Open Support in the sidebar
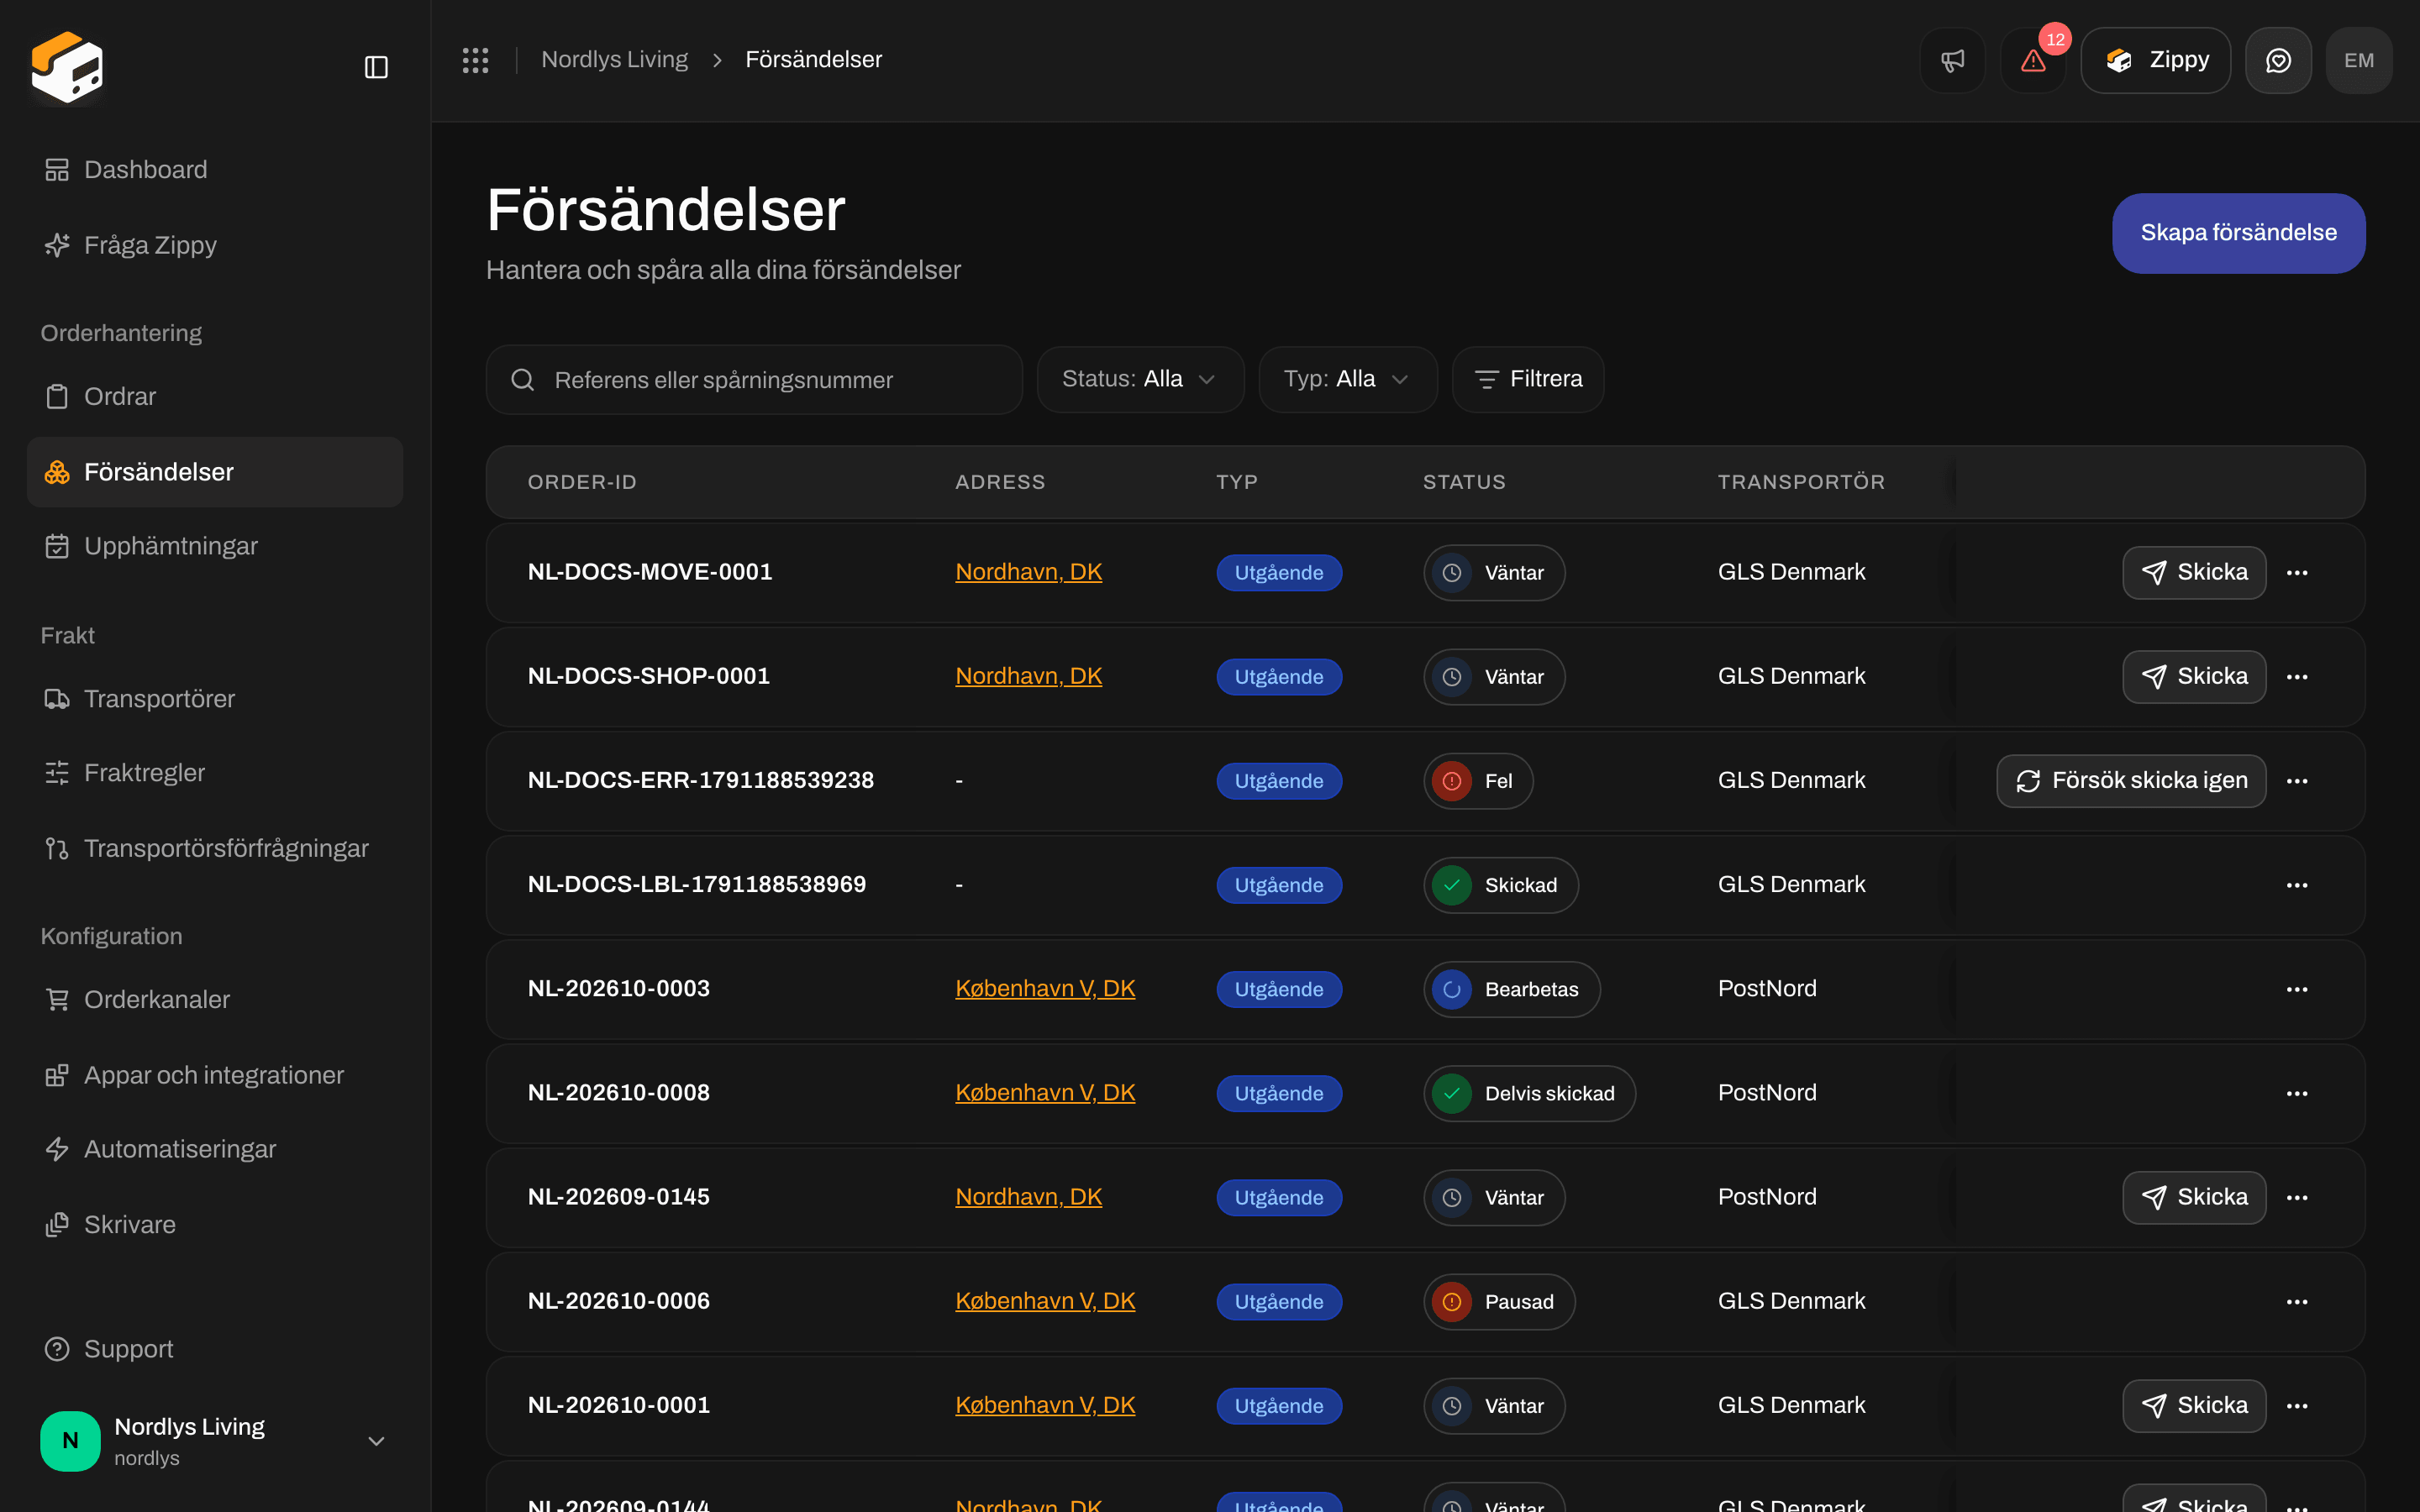 point(215,1349)
